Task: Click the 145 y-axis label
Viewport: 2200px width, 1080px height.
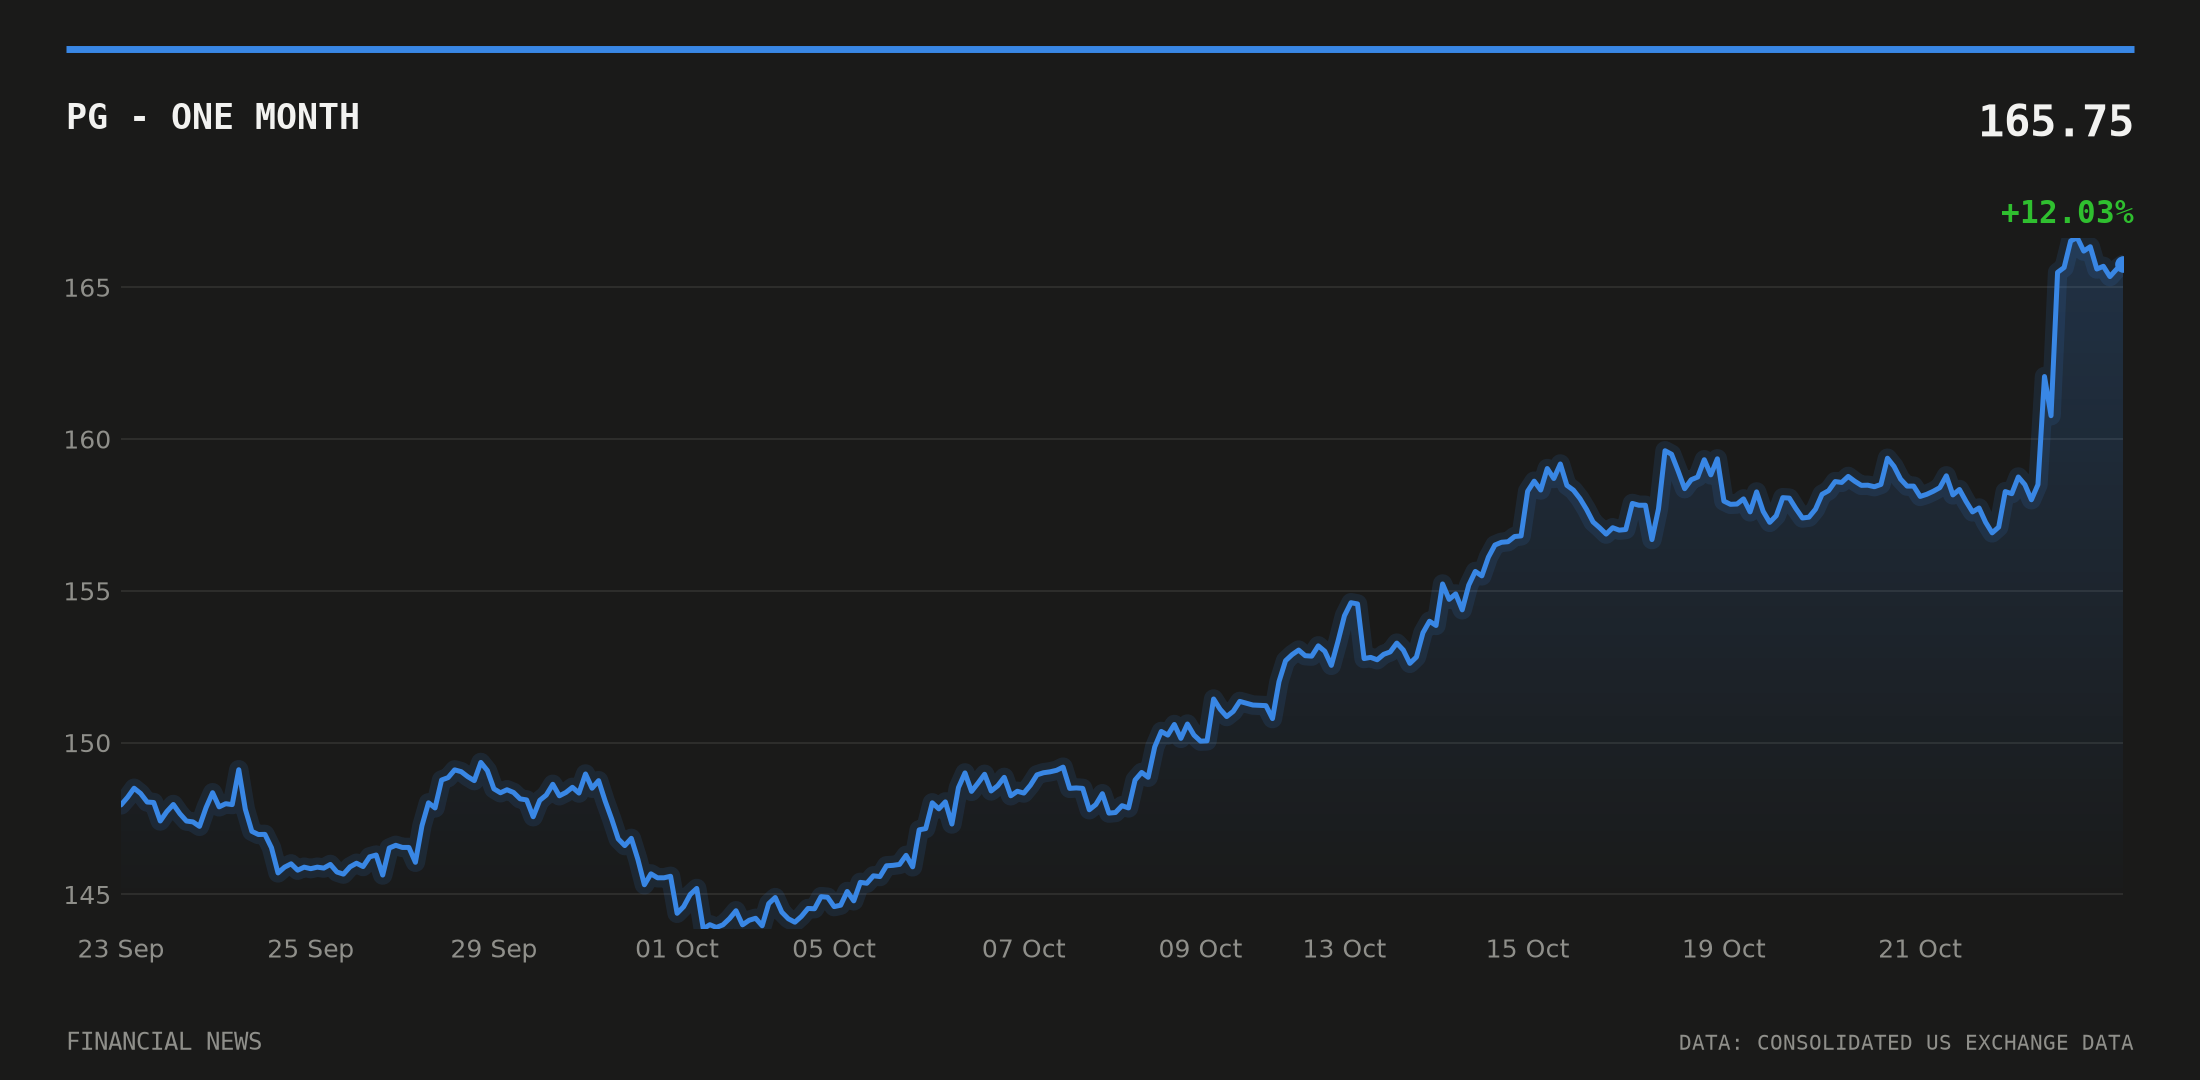Action: pos(87,895)
